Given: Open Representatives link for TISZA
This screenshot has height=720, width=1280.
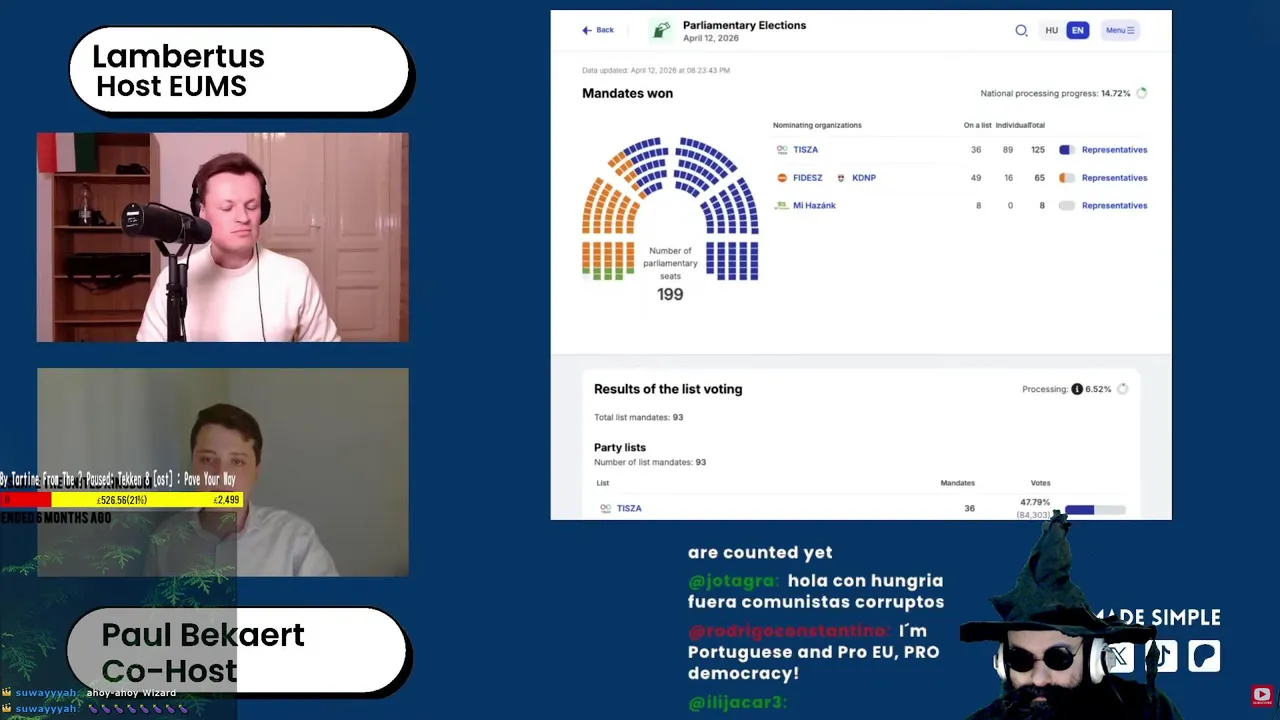Looking at the screenshot, I should pyautogui.click(x=1114, y=150).
